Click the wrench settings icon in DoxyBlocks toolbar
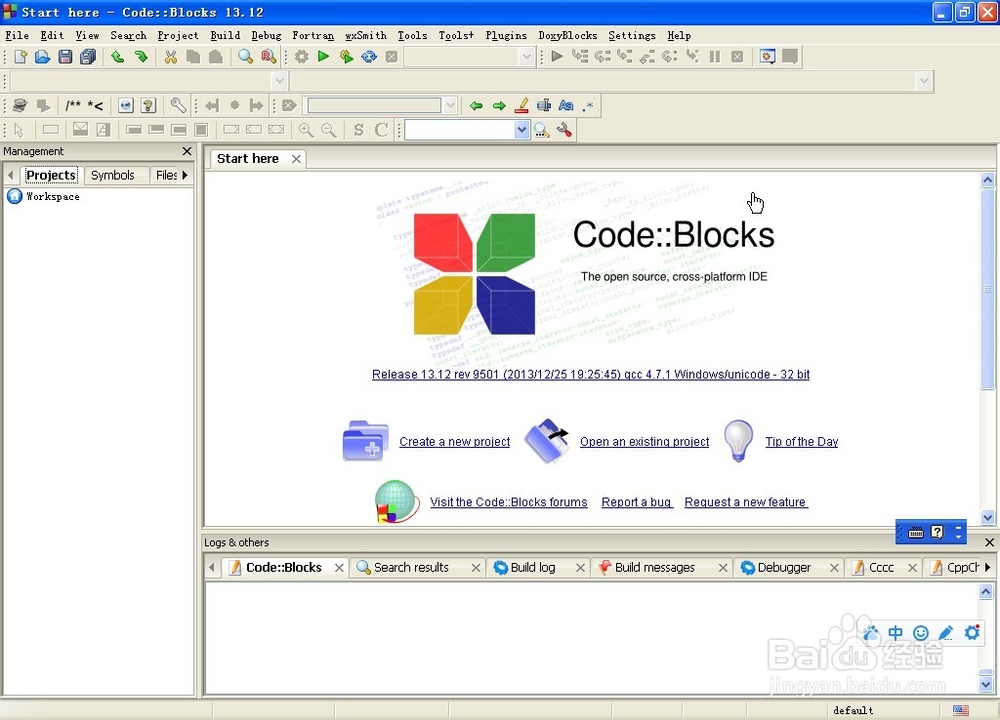The width and height of the screenshot is (1000, 720). [x=178, y=105]
